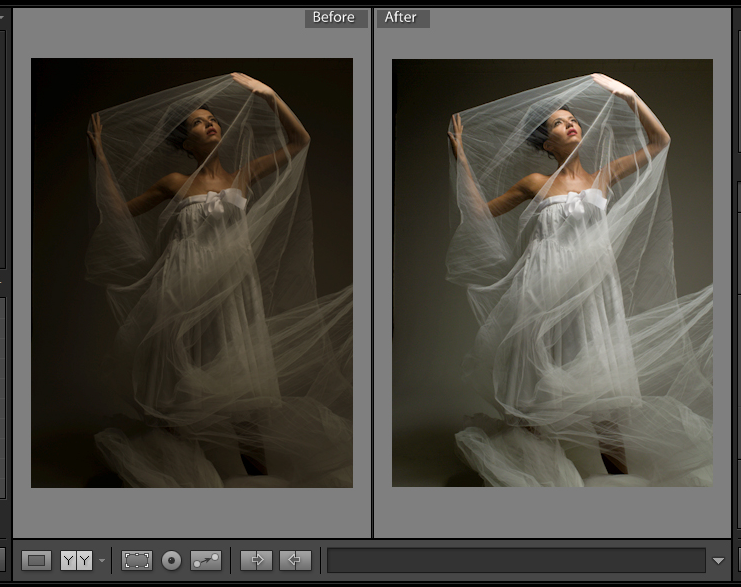Select the Remove Spots linked-dots tool
741x587 pixels.
click(x=205, y=560)
